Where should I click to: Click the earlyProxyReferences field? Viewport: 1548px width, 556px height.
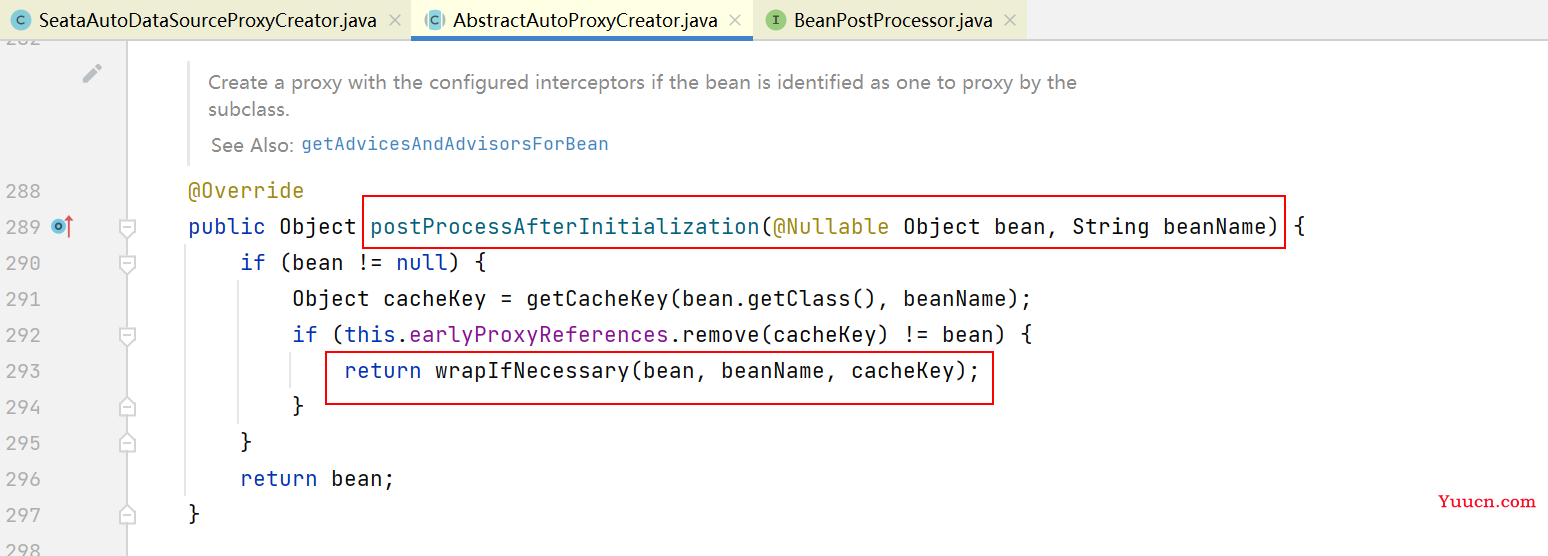point(539,335)
